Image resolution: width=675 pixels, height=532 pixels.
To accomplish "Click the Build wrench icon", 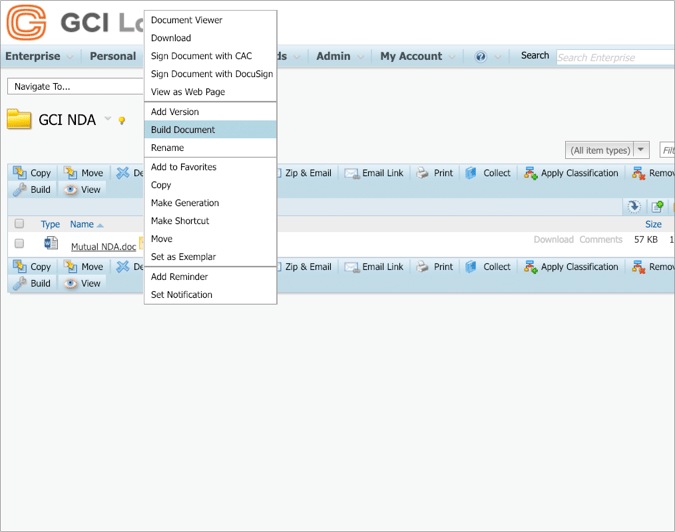I will click(20, 190).
